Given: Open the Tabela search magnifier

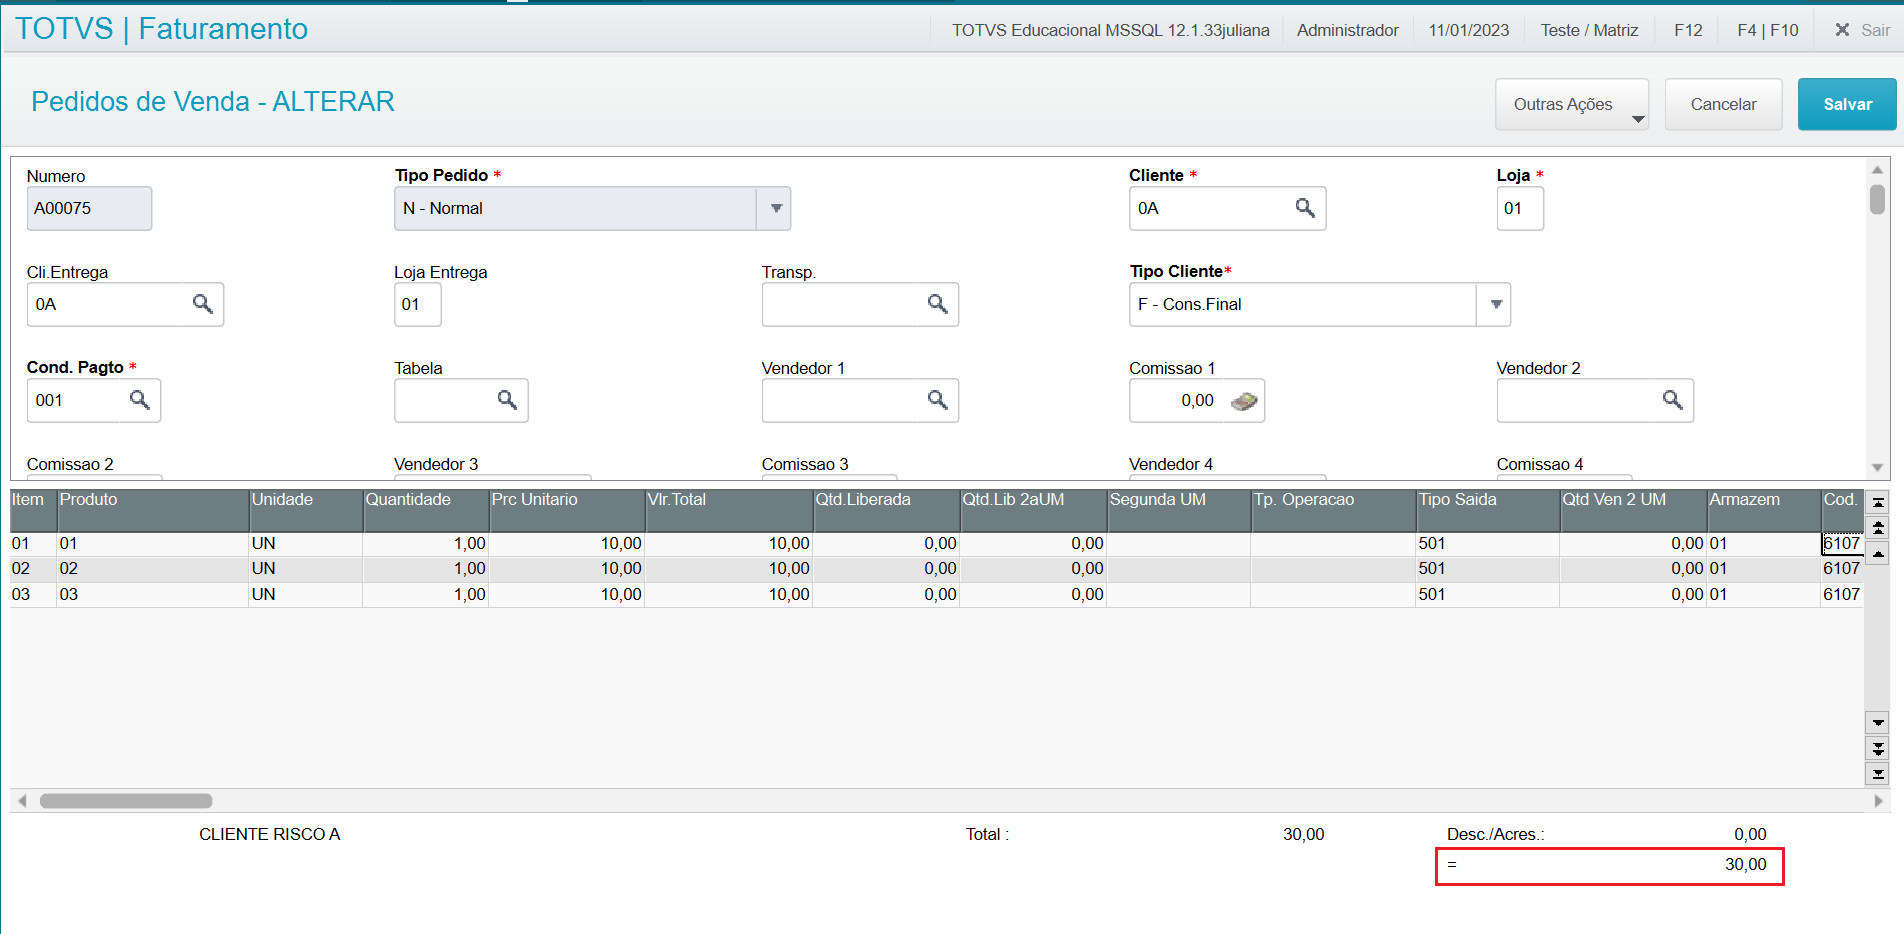Looking at the screenshot, I should tap(507, 400).
